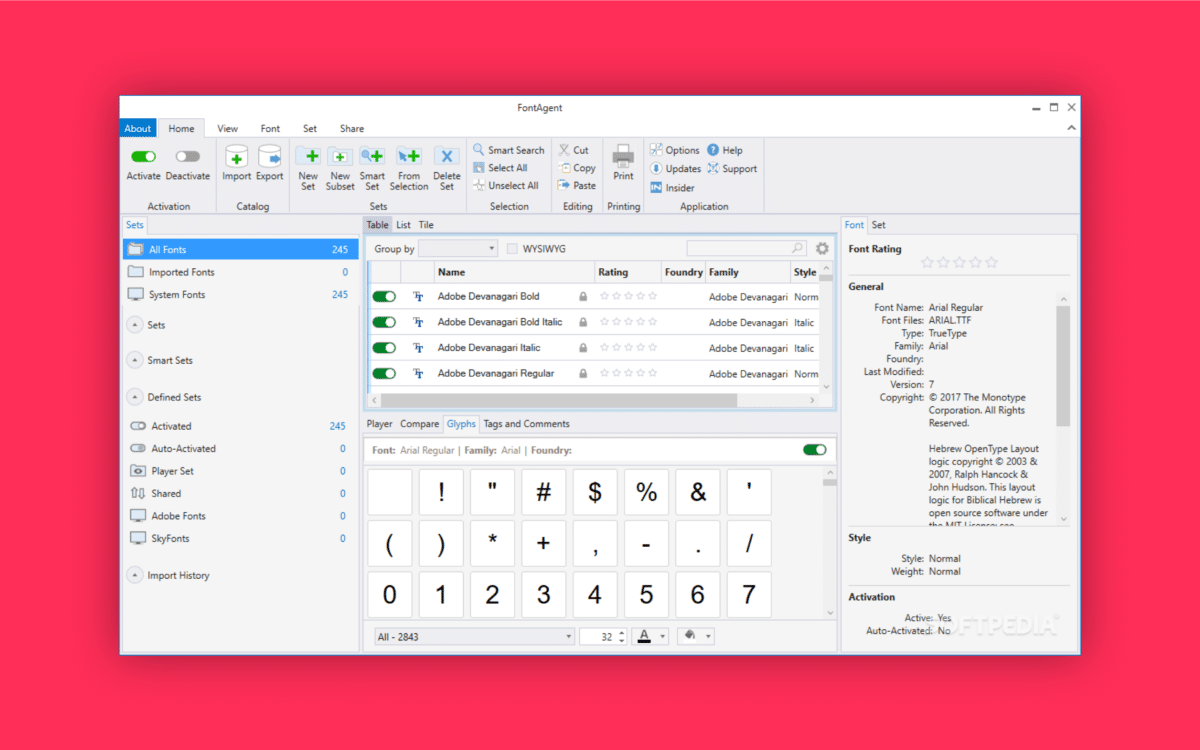
Task: Select the '&' glyph cell
Action: [698, 492]
